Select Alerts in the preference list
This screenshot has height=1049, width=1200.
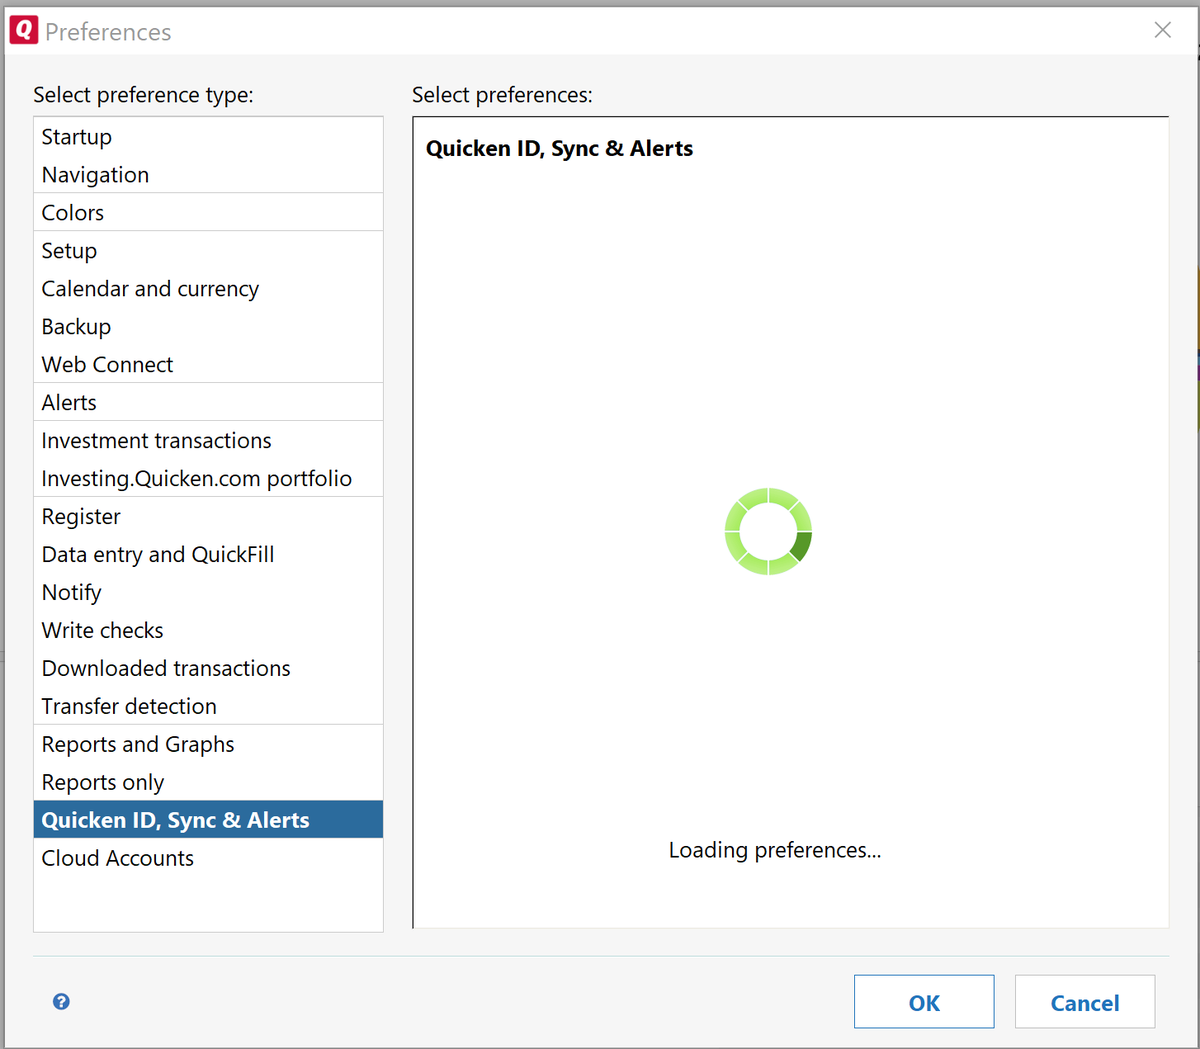[208, 403]
